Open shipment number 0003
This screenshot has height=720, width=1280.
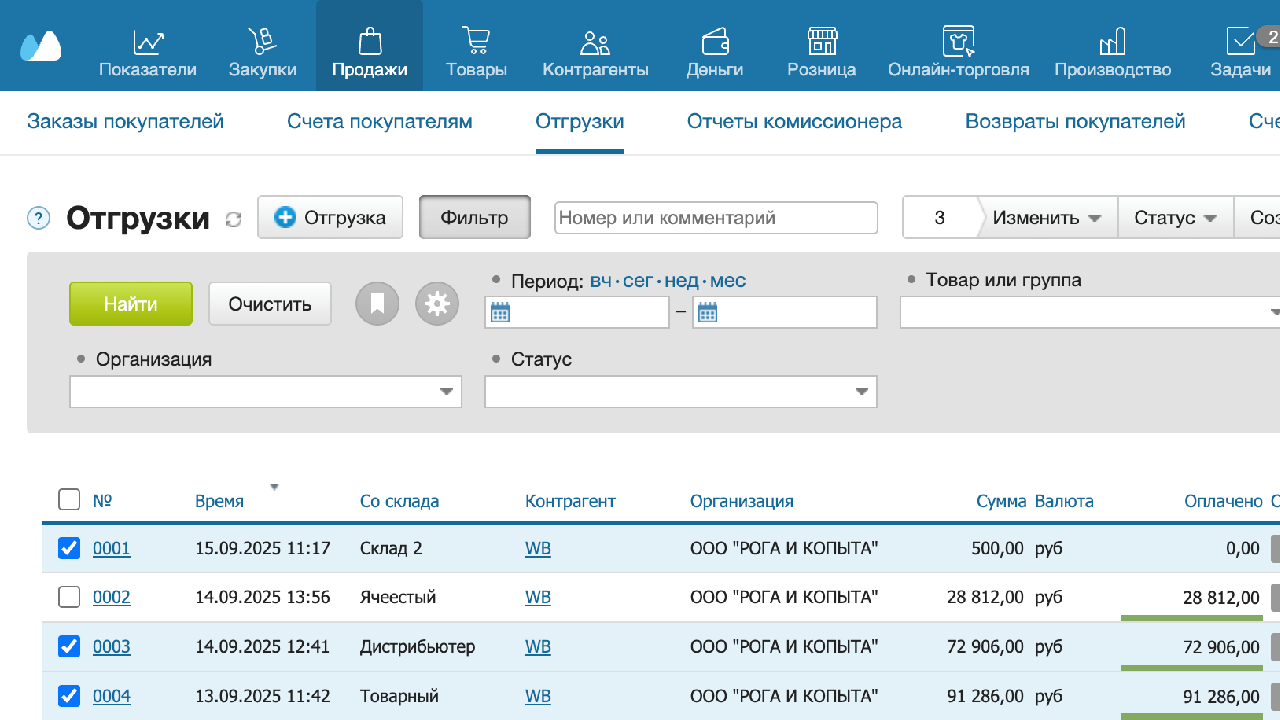tap(112, 646)
